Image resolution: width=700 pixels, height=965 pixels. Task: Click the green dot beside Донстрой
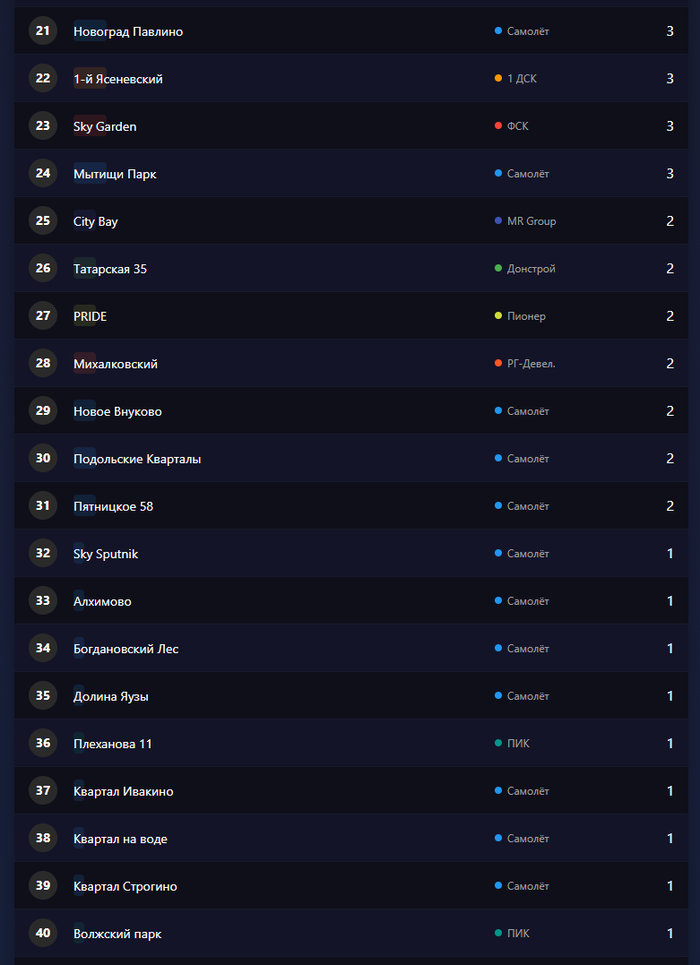498,269
